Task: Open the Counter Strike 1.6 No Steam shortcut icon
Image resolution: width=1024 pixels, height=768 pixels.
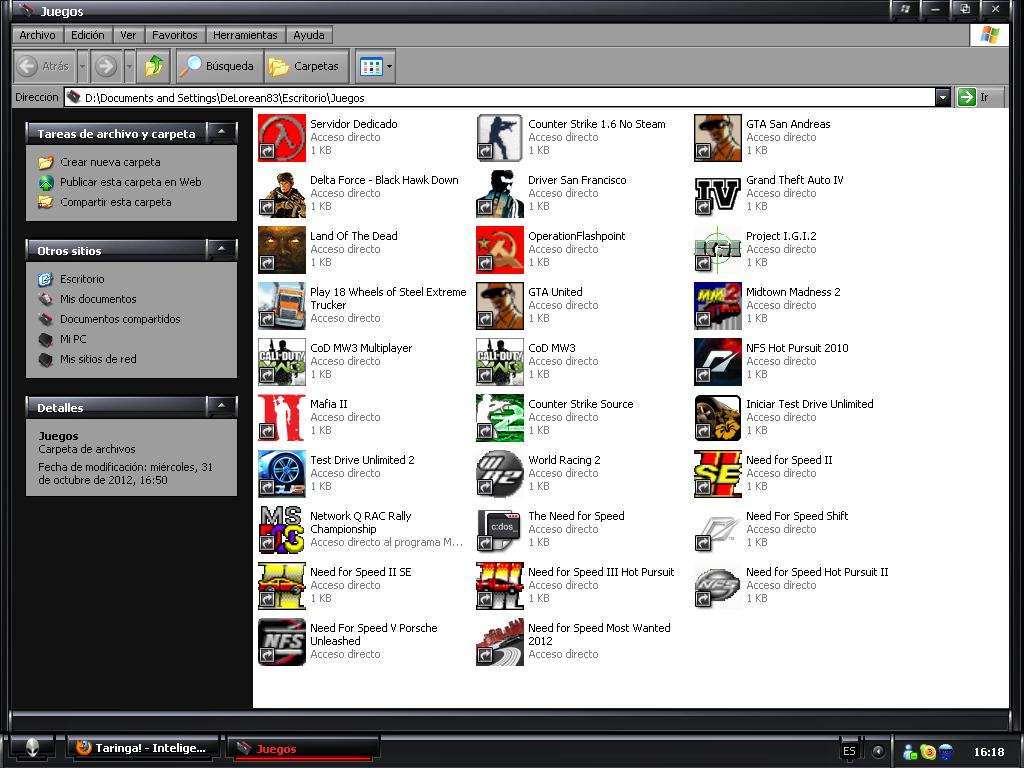Action: pos(499,138)
